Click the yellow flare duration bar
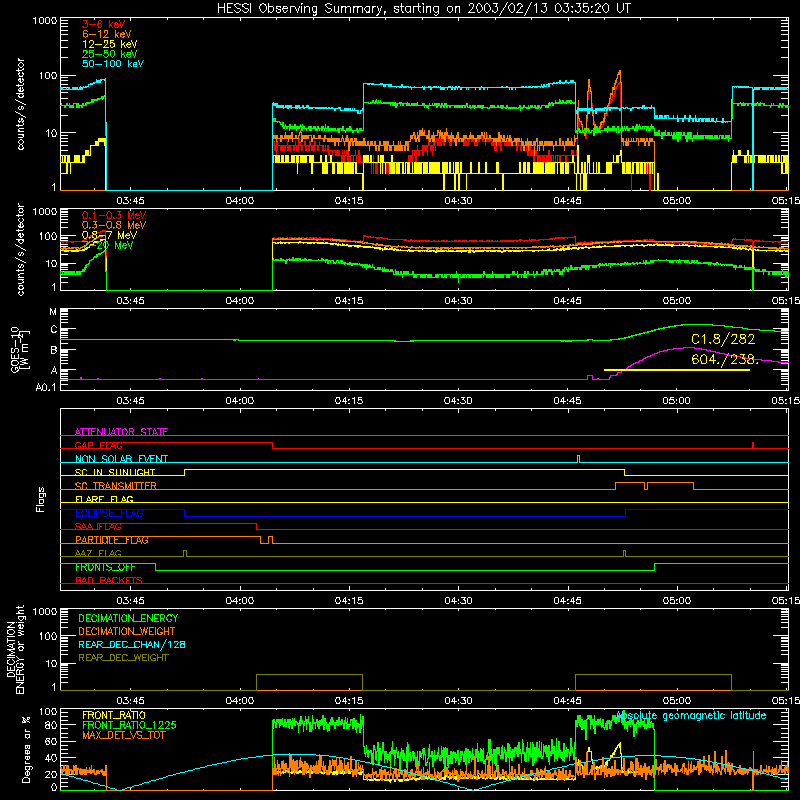The image size is (800, 800). coord(677,370)
